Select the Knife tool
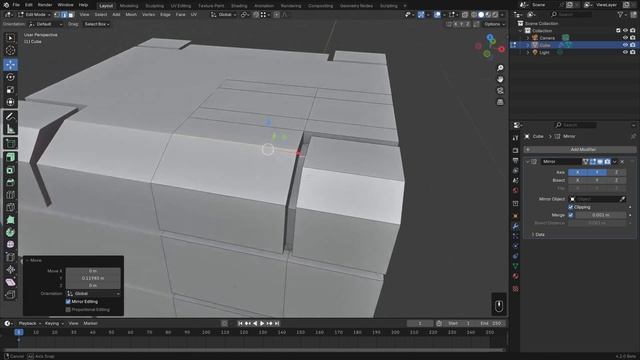Image resolution: width=640 pixels, height=360 pixels. (x=10, y=207)
